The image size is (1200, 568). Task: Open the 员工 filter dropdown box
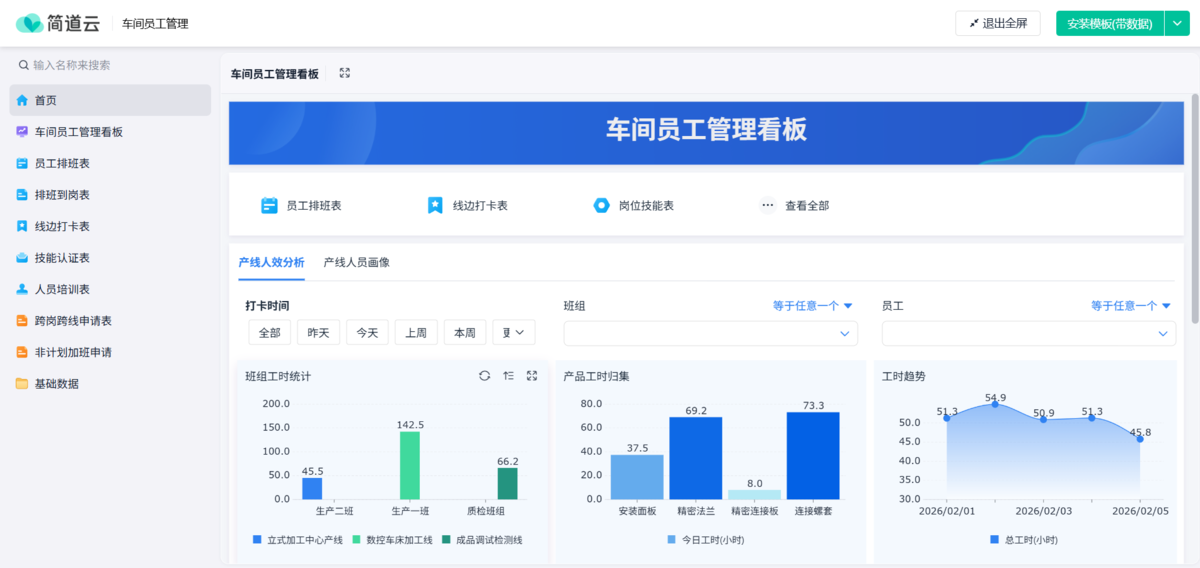(1028, 333)
